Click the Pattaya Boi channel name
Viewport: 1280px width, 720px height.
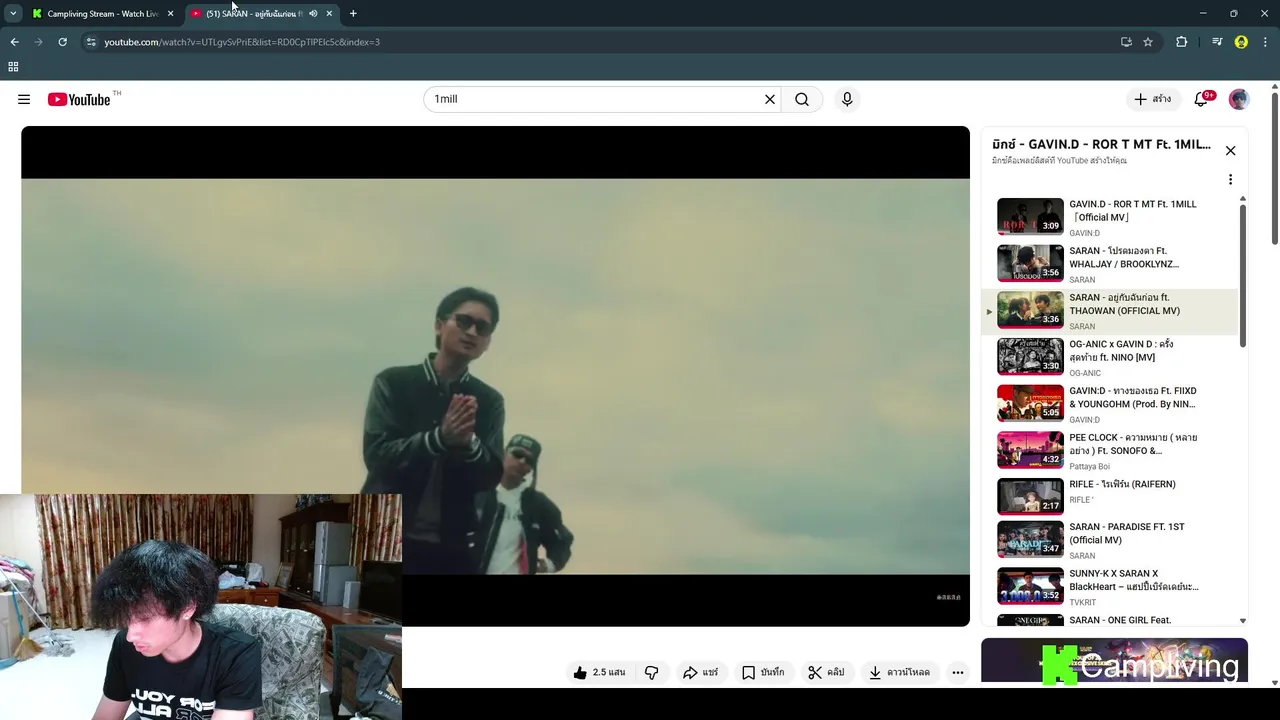(1089, 467)
